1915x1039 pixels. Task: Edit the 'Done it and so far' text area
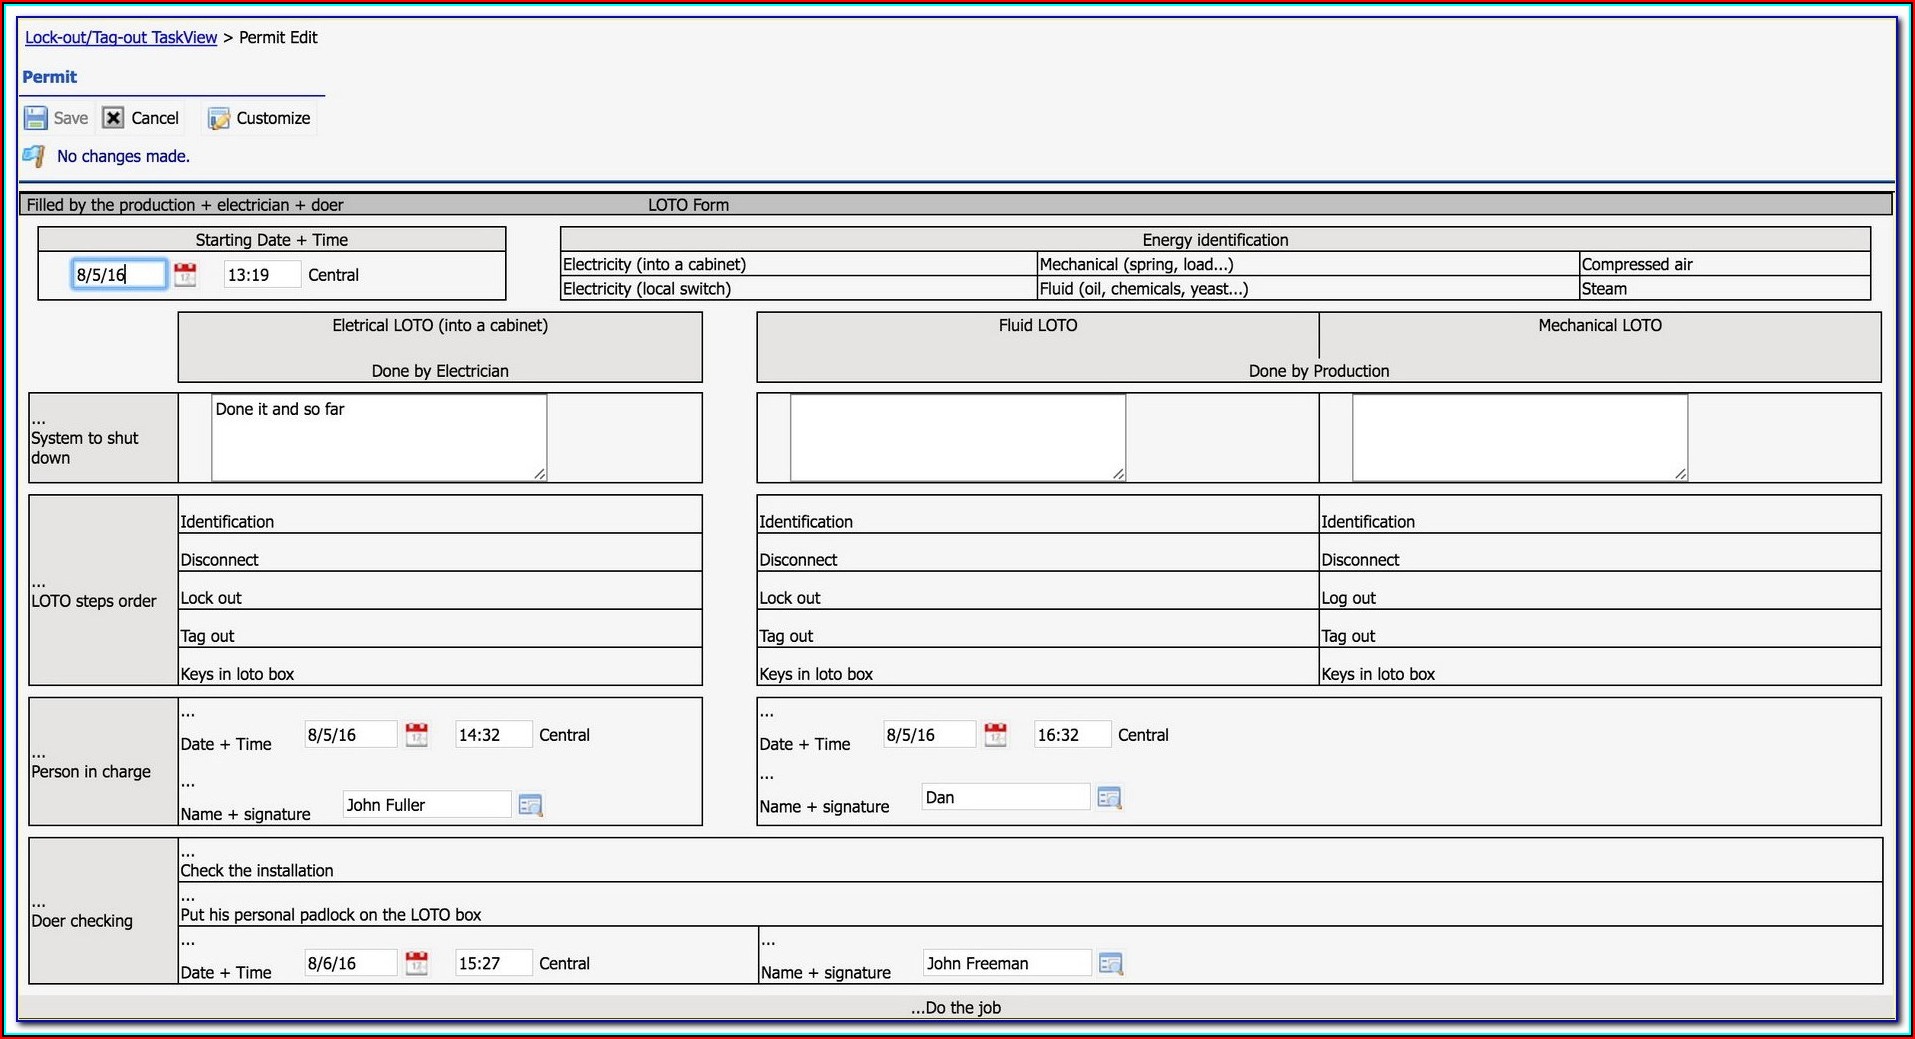tap(379, 437)
